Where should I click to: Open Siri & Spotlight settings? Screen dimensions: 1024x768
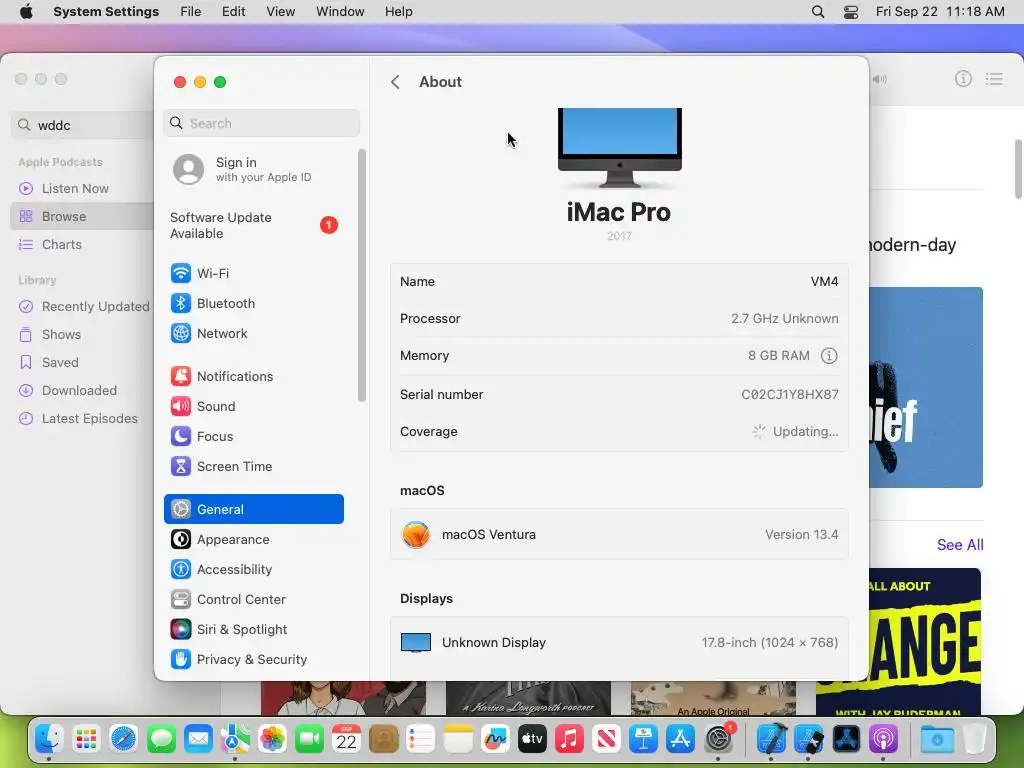coord(253,630)
